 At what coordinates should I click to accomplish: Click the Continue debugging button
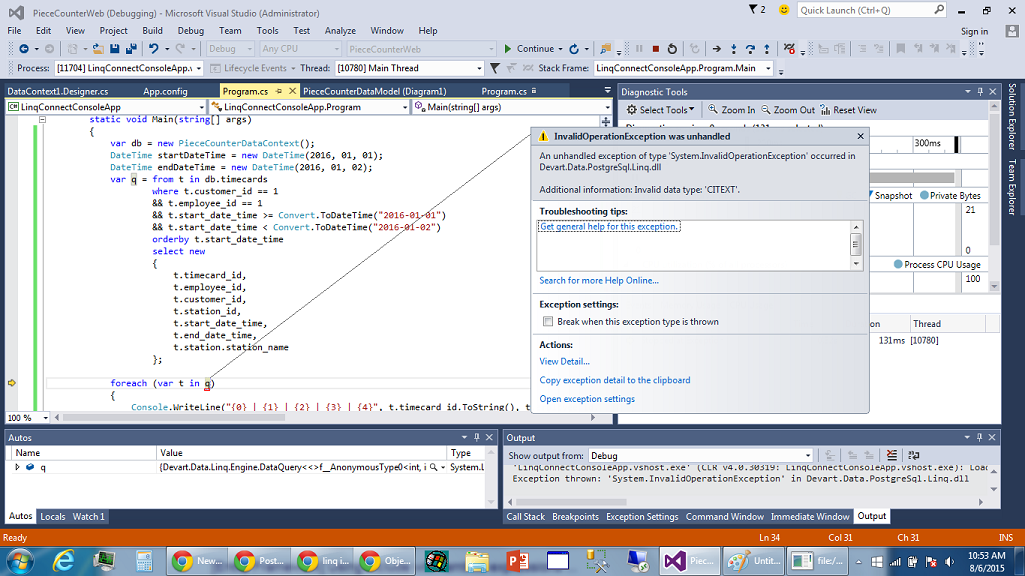pyautogui.click(x=529, y=49)
